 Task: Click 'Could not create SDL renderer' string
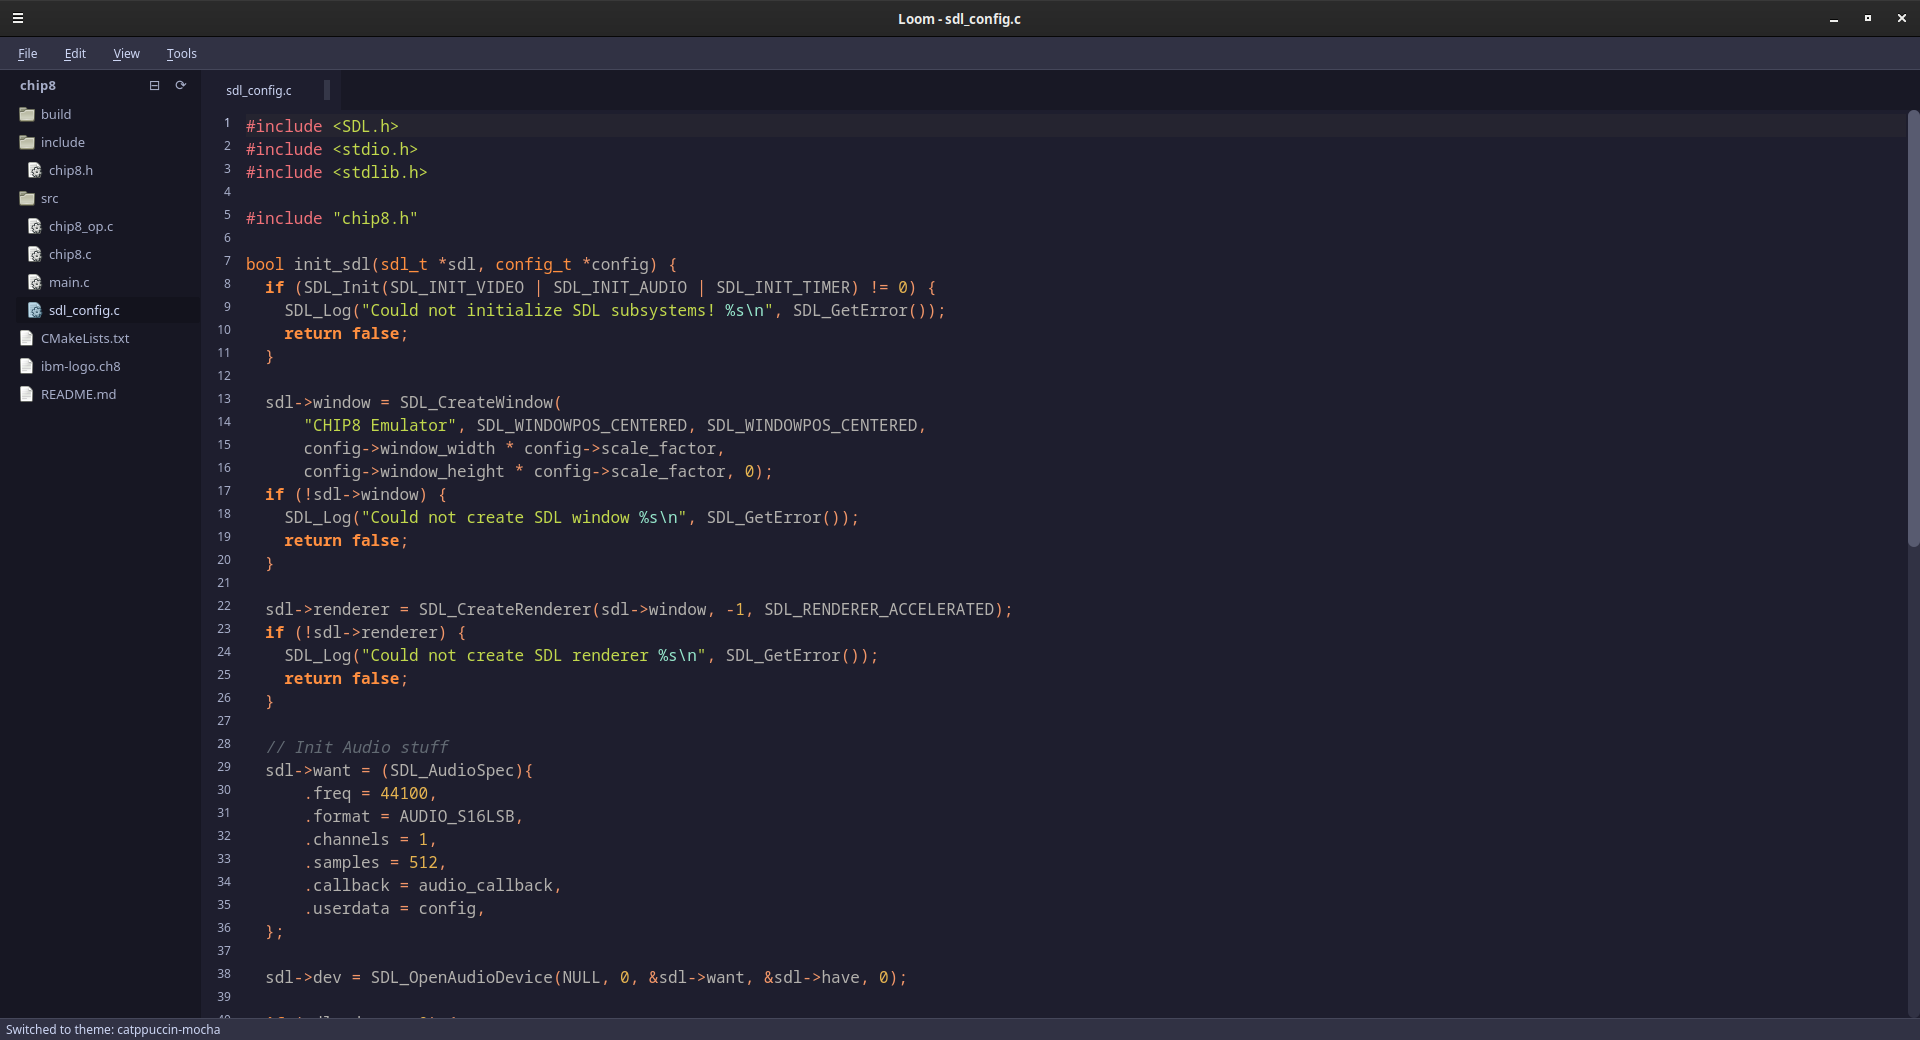(x=509, y=655)
